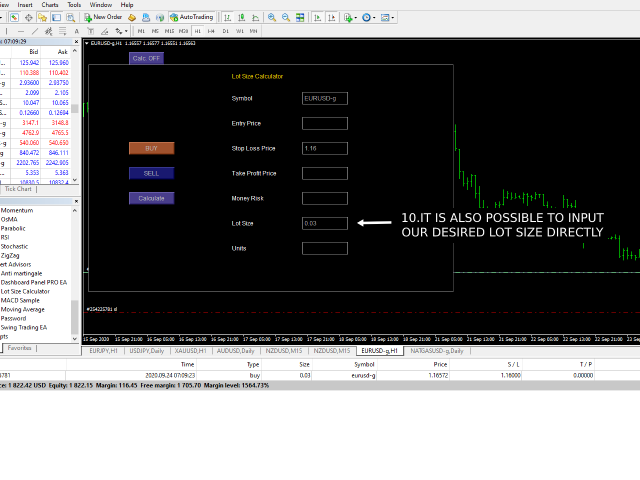Image resolution: width=640 pixels, height=480 pixels.
Task: Select the vertical line drawing tool
Action: point(7,31)
